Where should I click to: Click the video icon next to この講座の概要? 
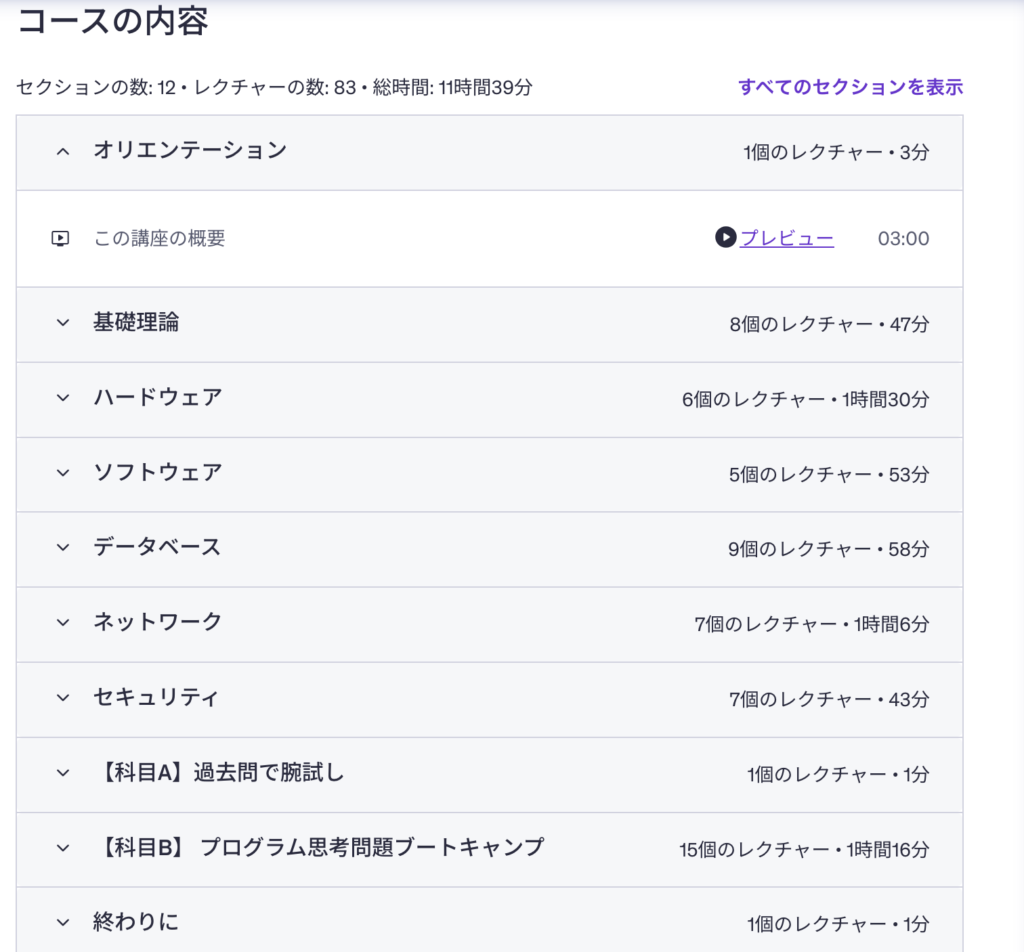[x=60, y=239]
